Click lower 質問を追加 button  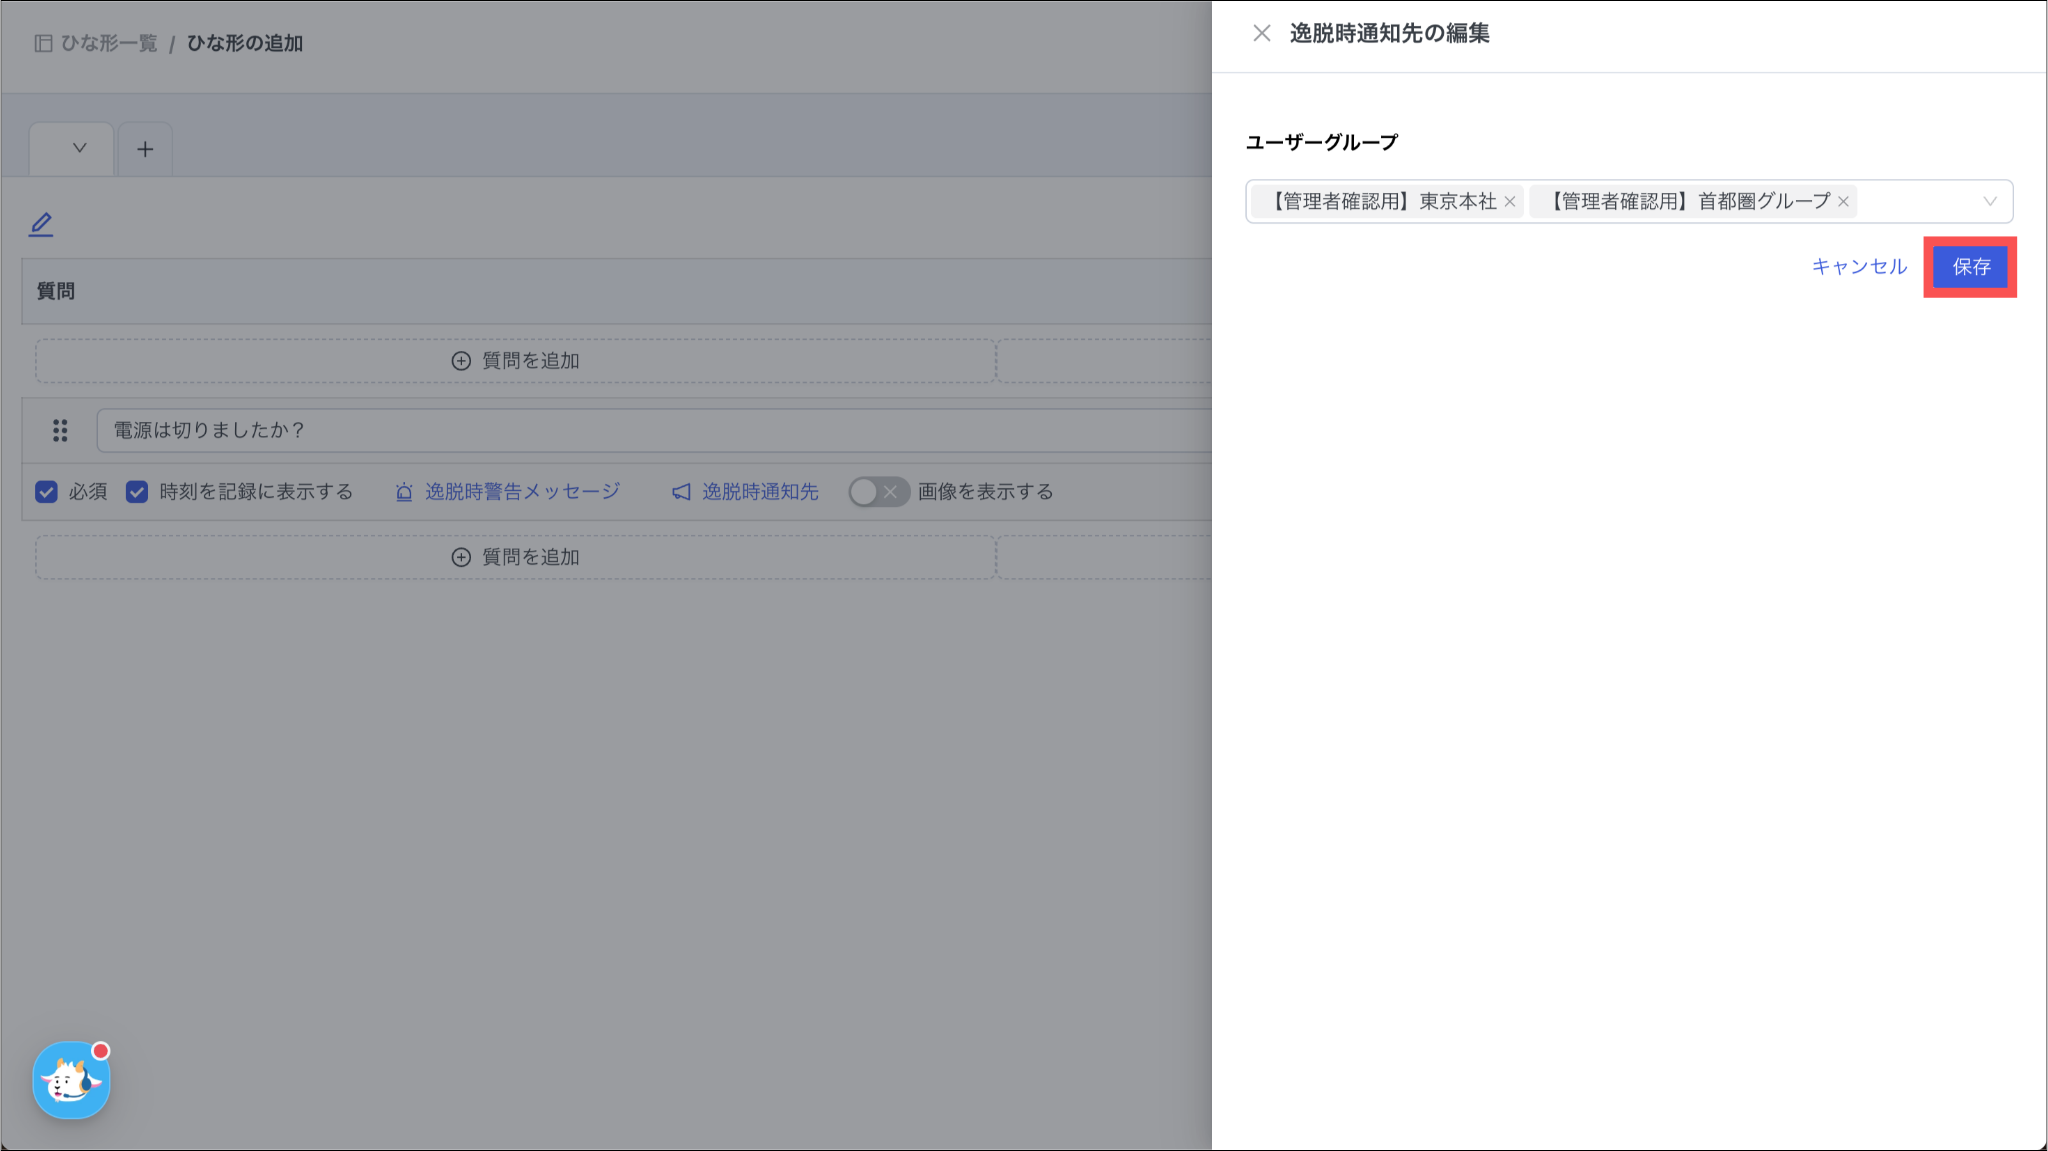(x=516, y=557)
